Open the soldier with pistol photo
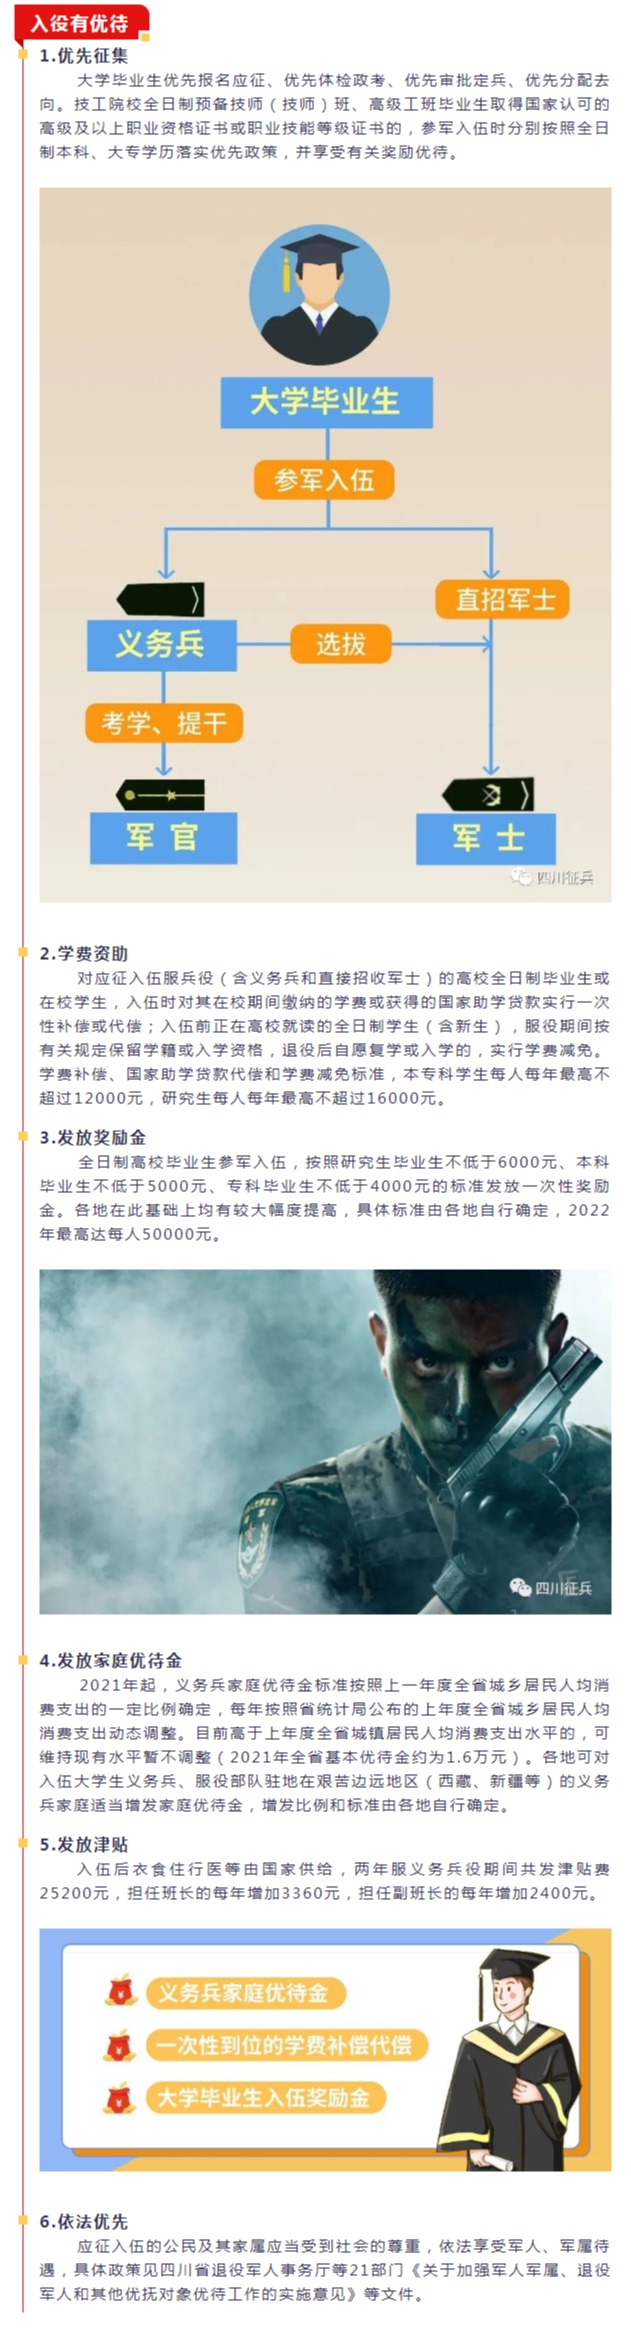This screenshot has height=2331, width=631. (325, 1441)
